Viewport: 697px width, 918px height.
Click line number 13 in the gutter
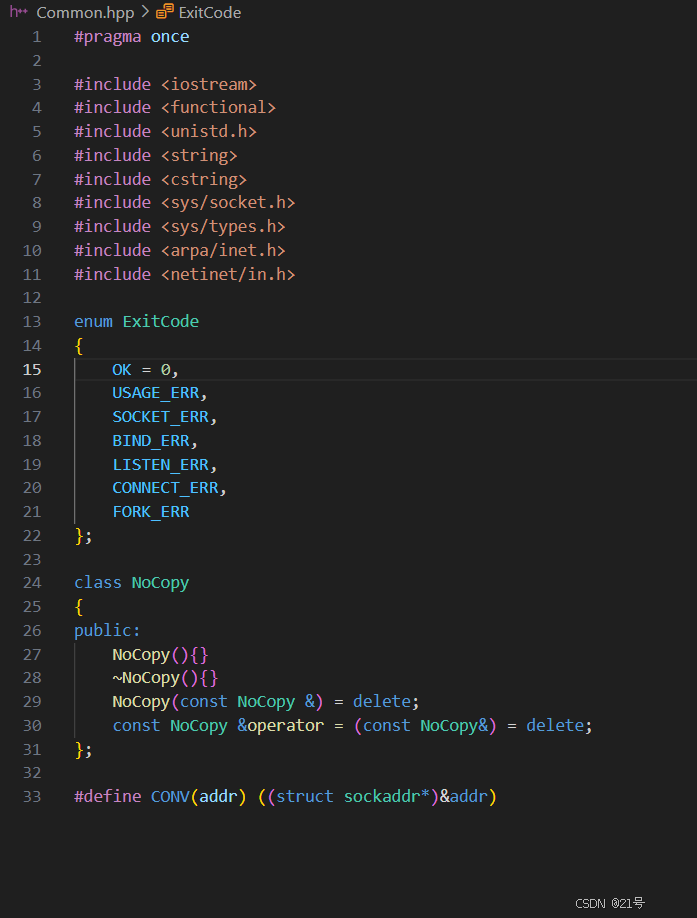pos(32,321)
